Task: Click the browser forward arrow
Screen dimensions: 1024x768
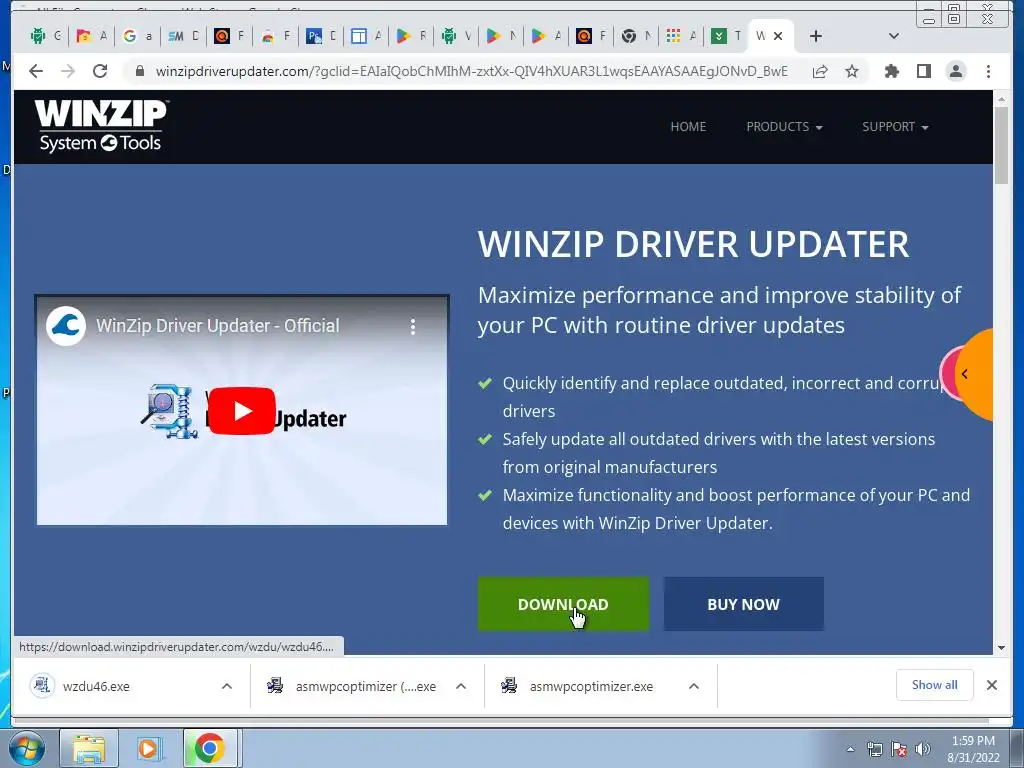Action: pos(68,71)
